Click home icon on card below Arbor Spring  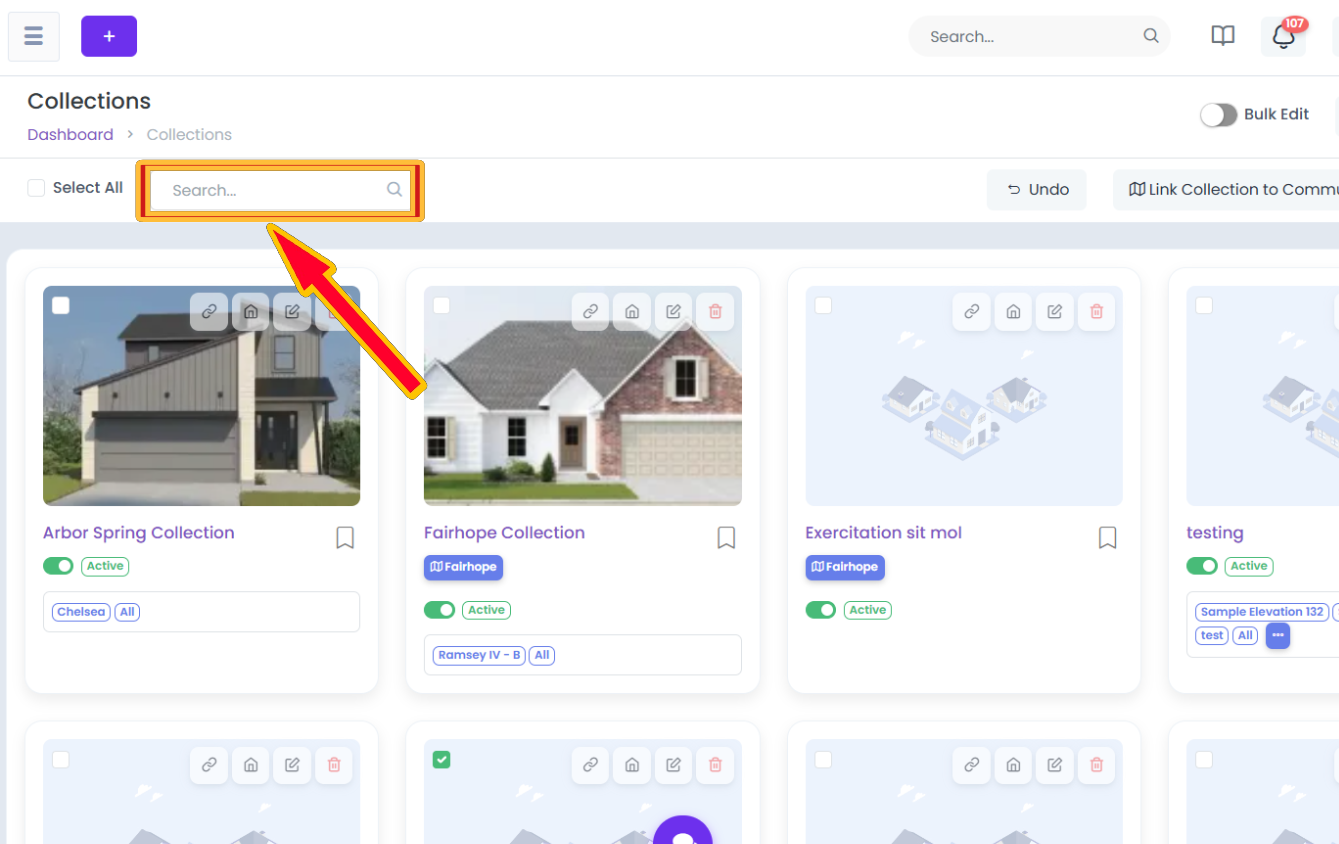click(x=251, y=765)
